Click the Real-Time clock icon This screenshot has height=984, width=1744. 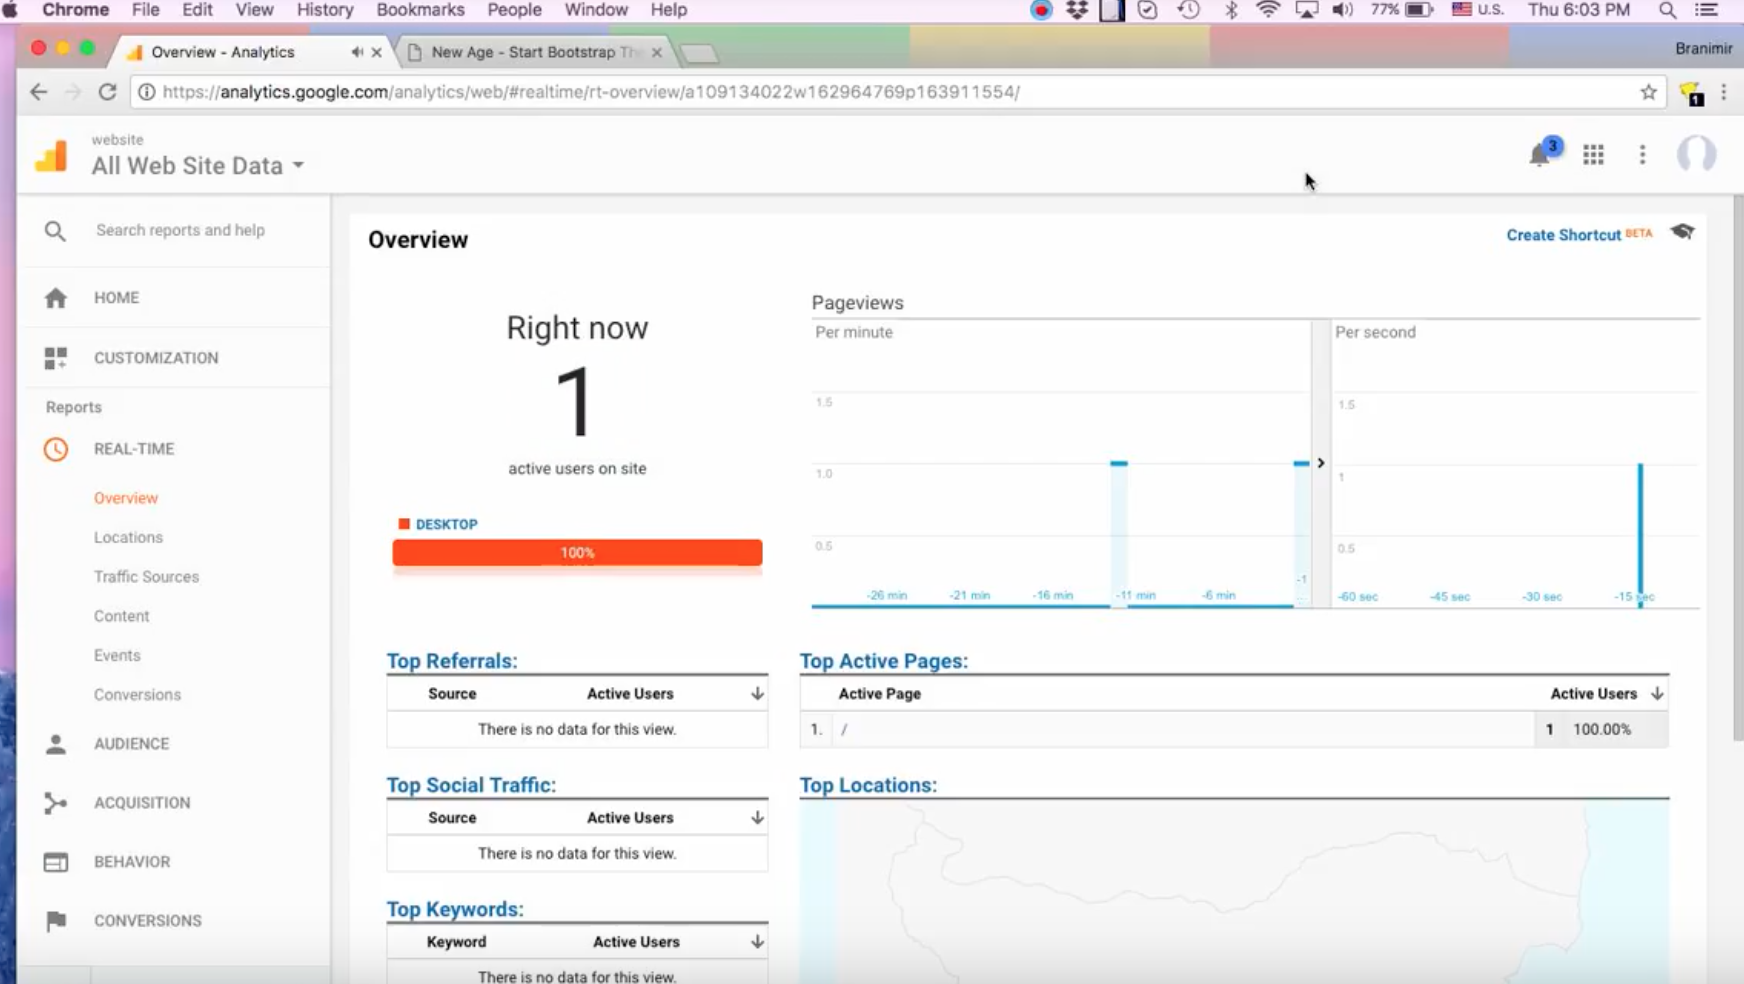[x=56, y=449]
